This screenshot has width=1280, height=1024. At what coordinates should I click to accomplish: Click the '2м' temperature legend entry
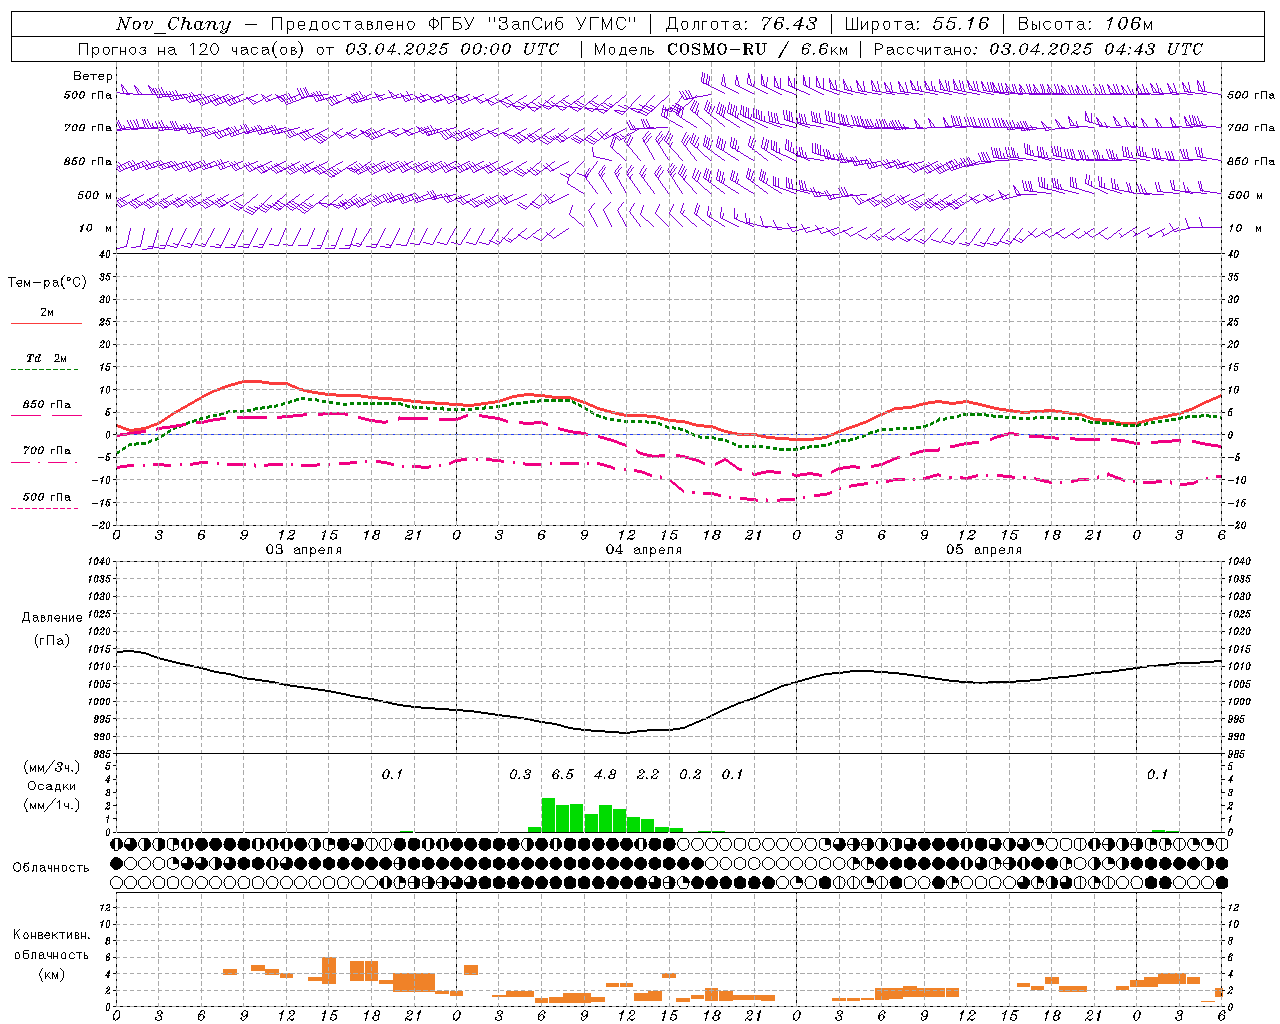pyautogui.click(x=47, y=312)
